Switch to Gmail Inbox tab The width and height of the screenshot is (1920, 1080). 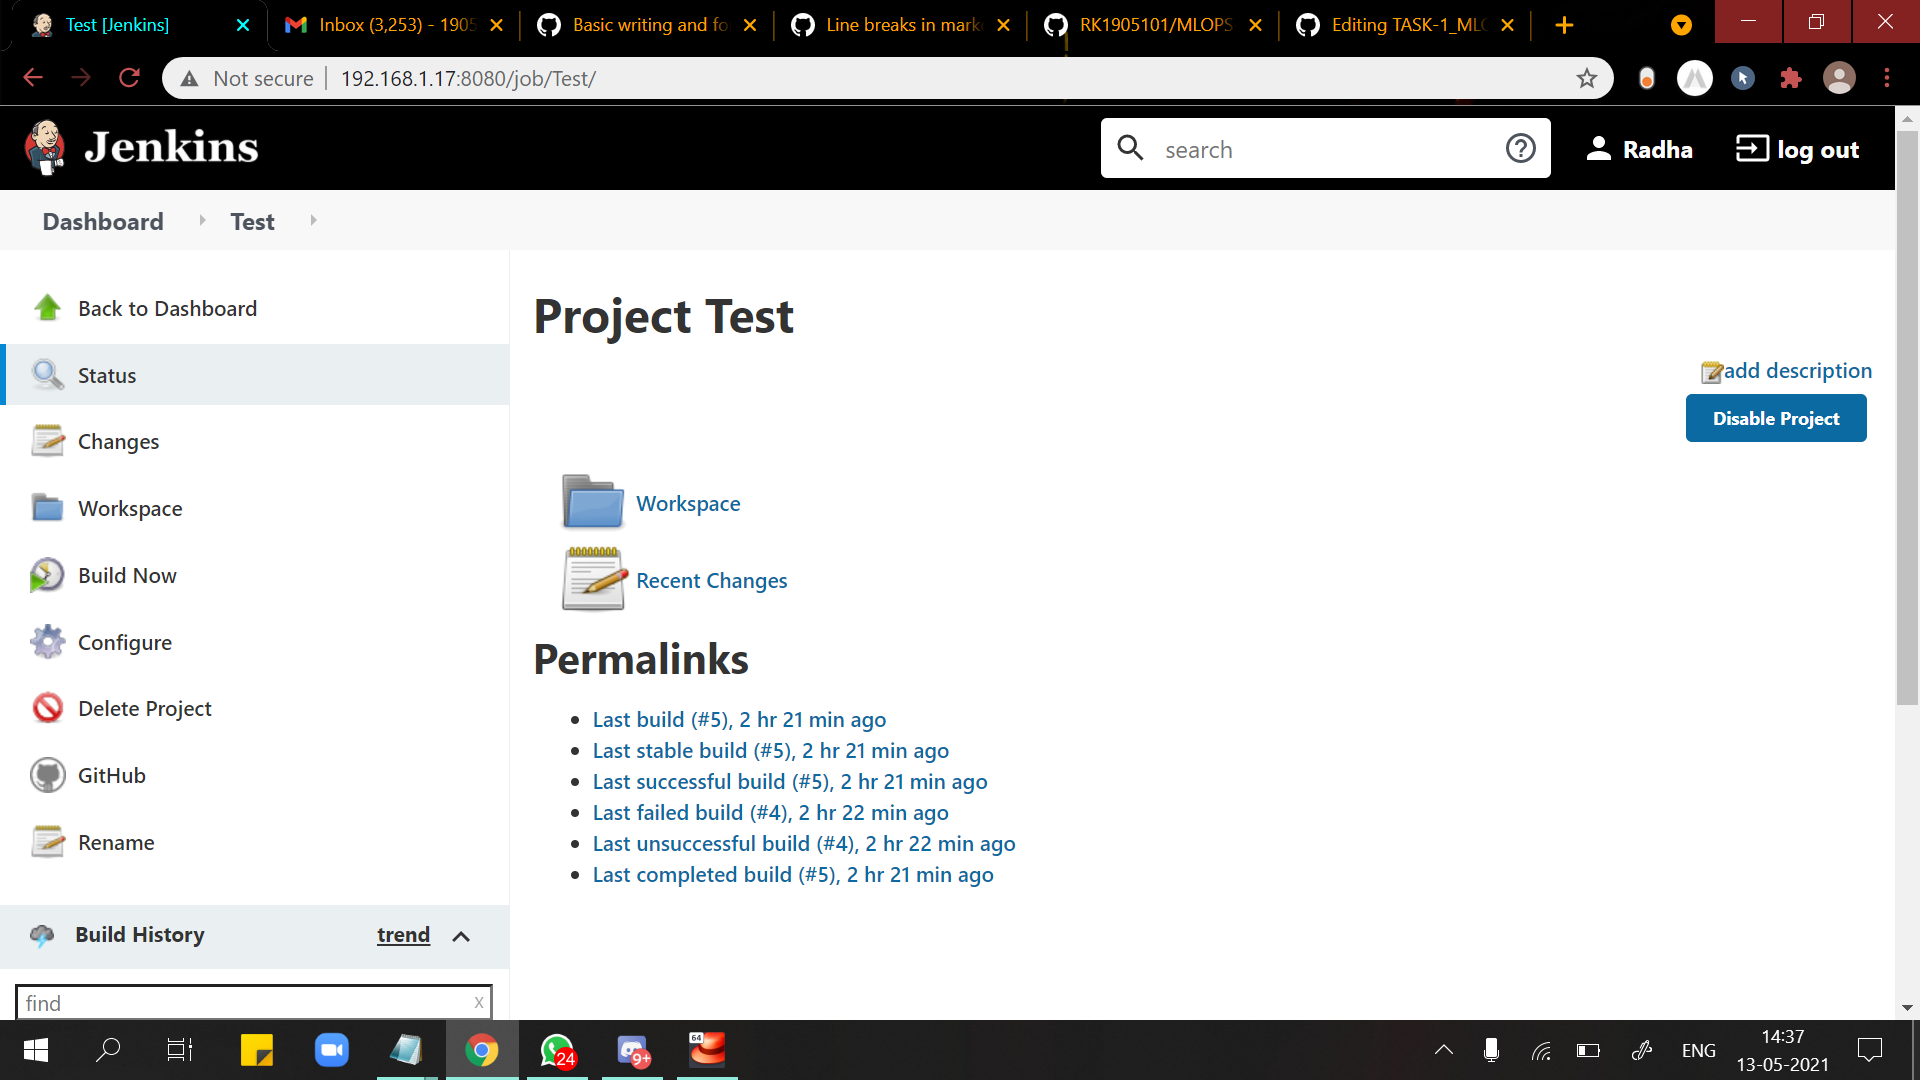[x=393, y=25]
